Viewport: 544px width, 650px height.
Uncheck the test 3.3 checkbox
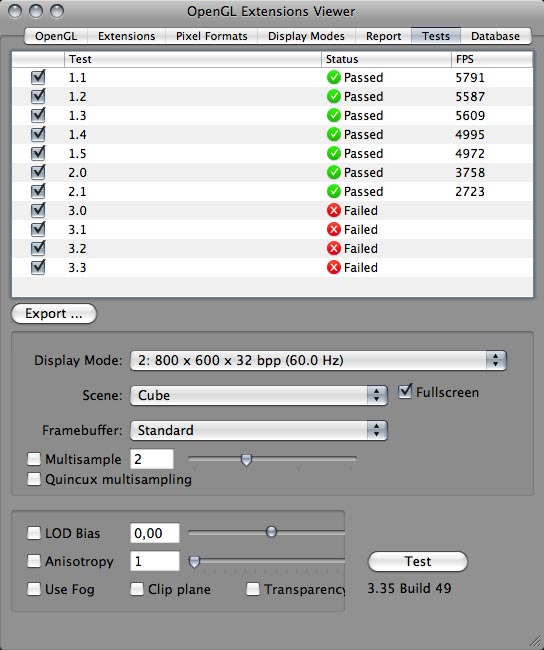coord(38,267)
